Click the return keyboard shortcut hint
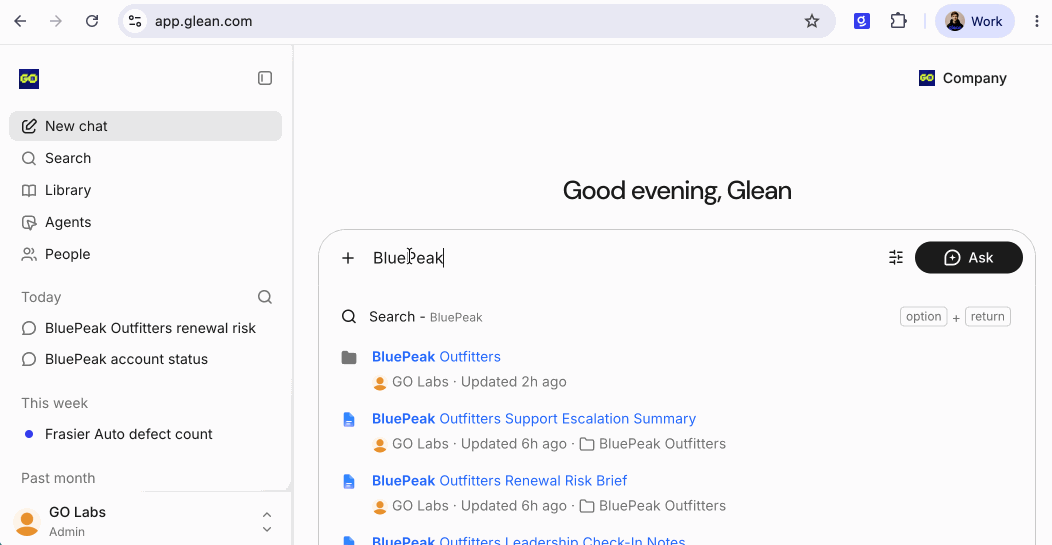This screenshot has height=545, width=1052. click(x=988, y=317)
